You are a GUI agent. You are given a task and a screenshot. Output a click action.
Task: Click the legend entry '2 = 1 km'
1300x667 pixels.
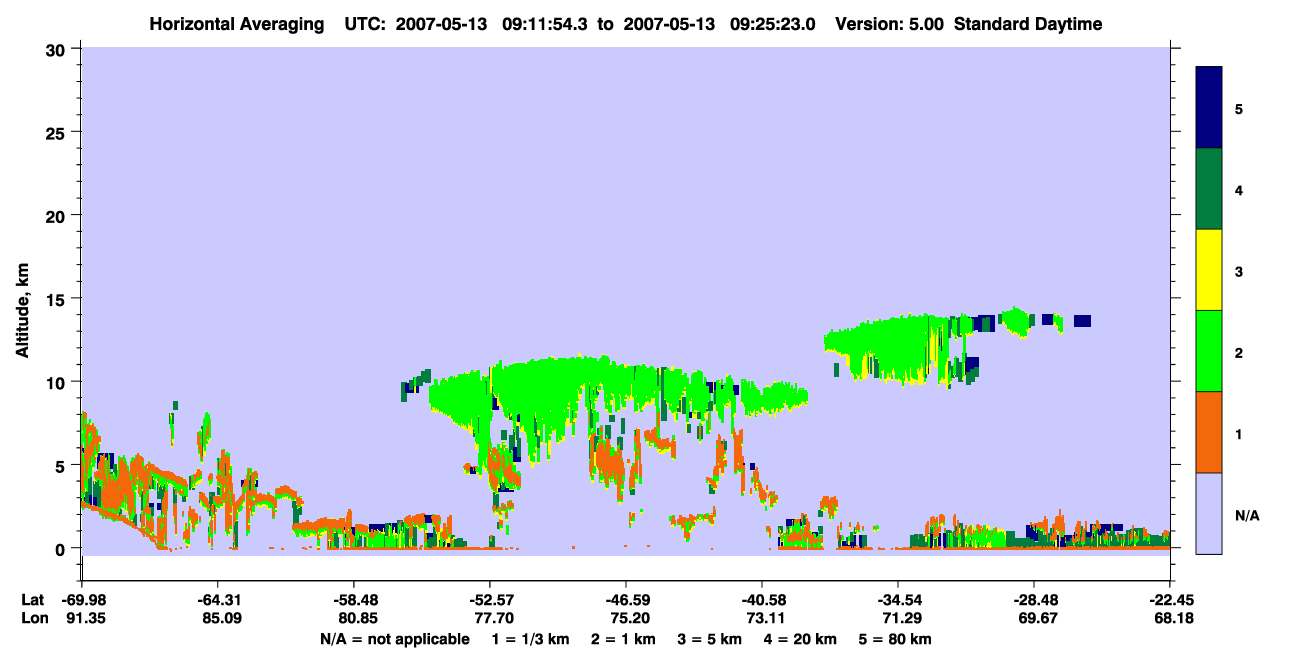tap(625, 639)
